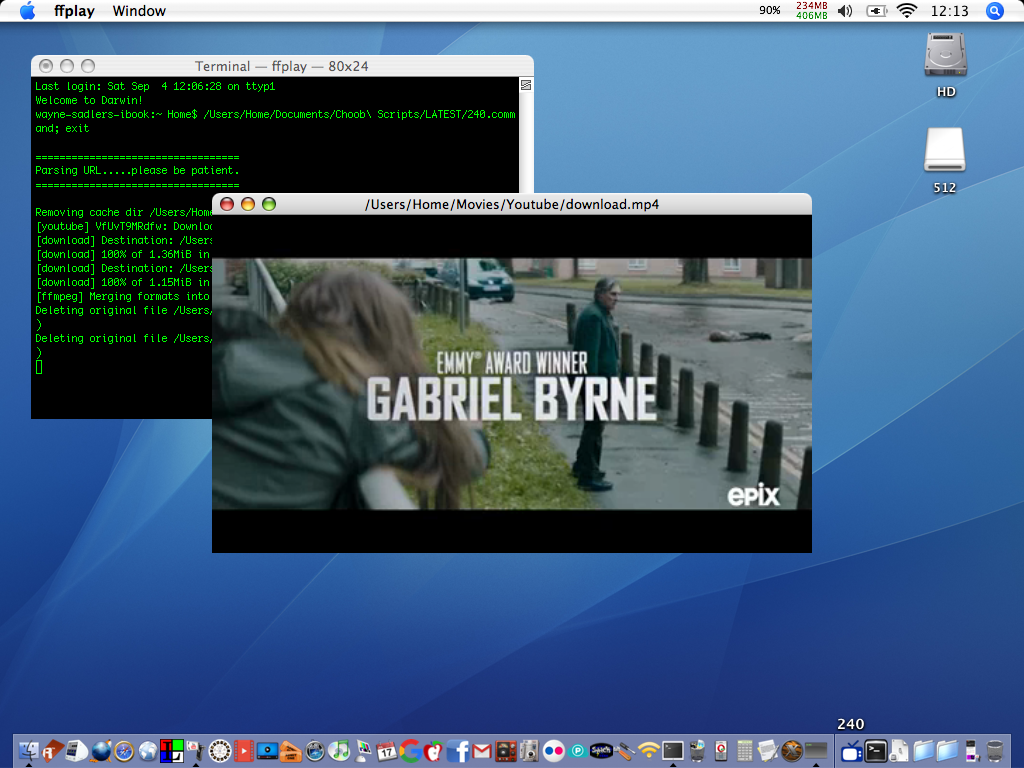Open the Calculator icon in dock
Screen dimensions: 1024x768
(x=745, y=751)
